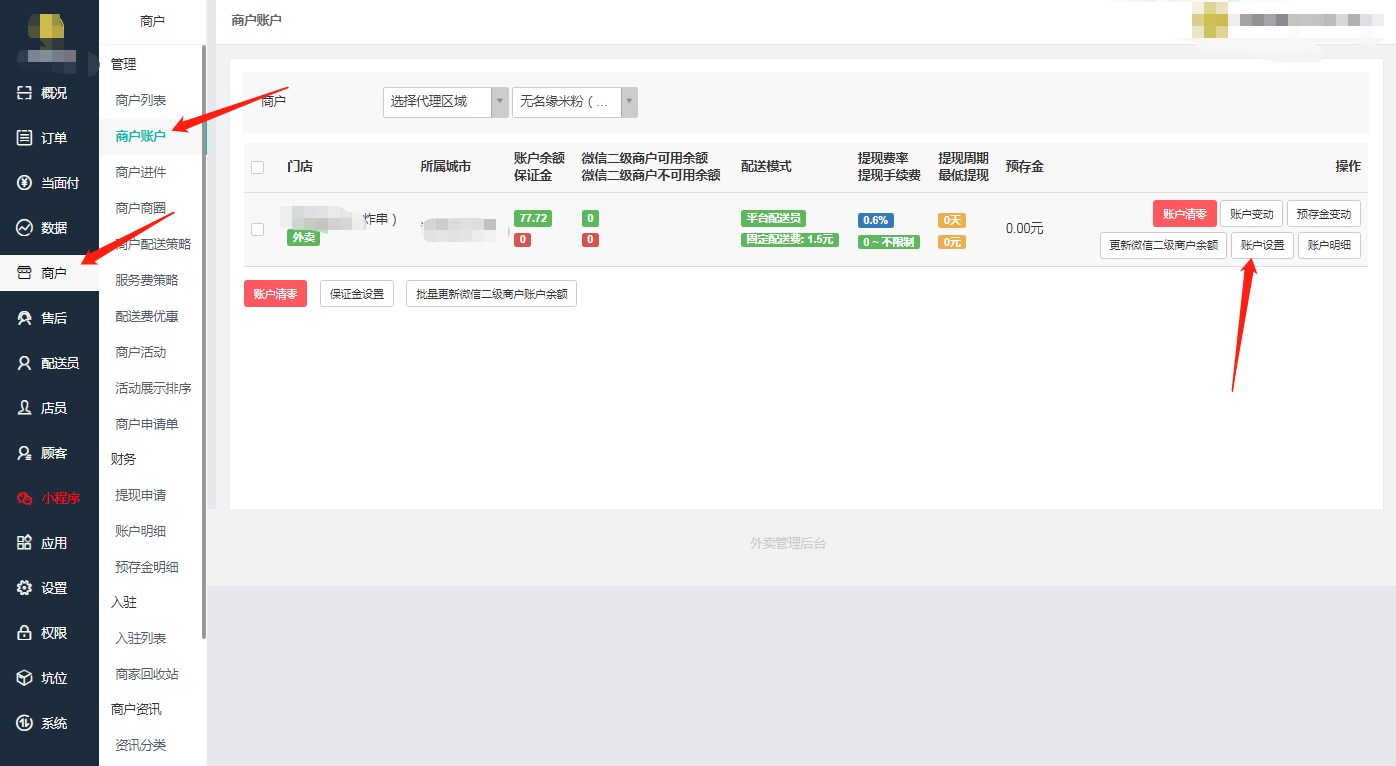Go to 商户进件 submenu item
Image resolution: width=1396 pixels, height=766 pixels.
141,172
